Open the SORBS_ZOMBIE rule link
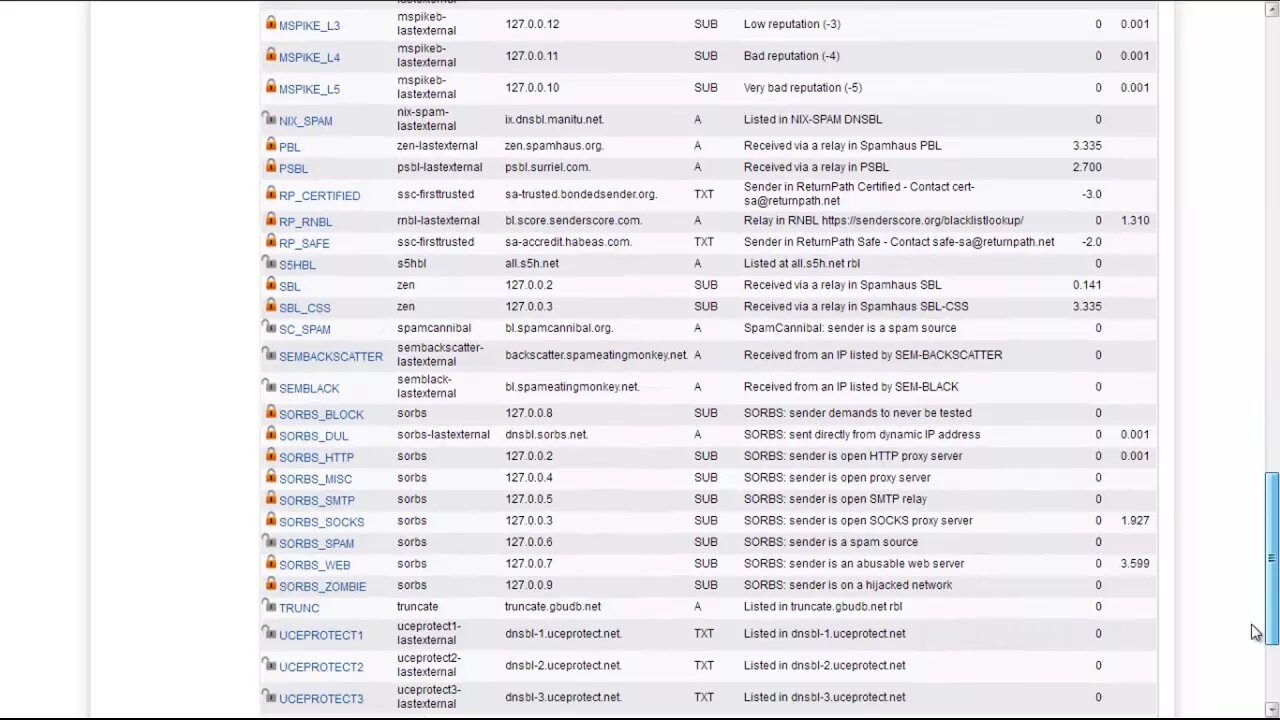Screen dimensions: 1280x720 click(x=322, y=587)
